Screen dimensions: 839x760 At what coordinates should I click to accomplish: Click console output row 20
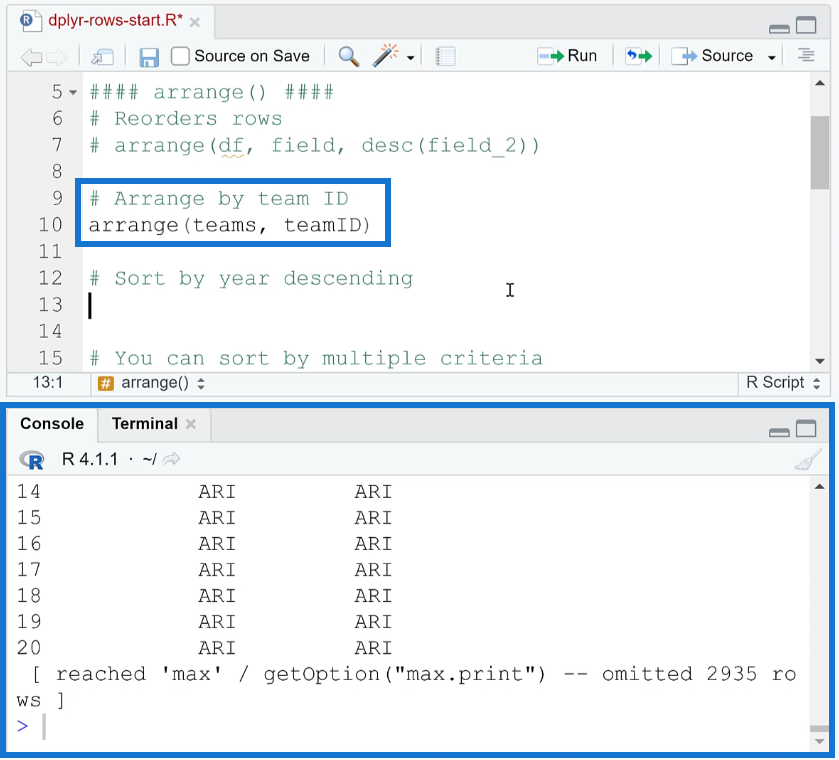click(204, 648)
